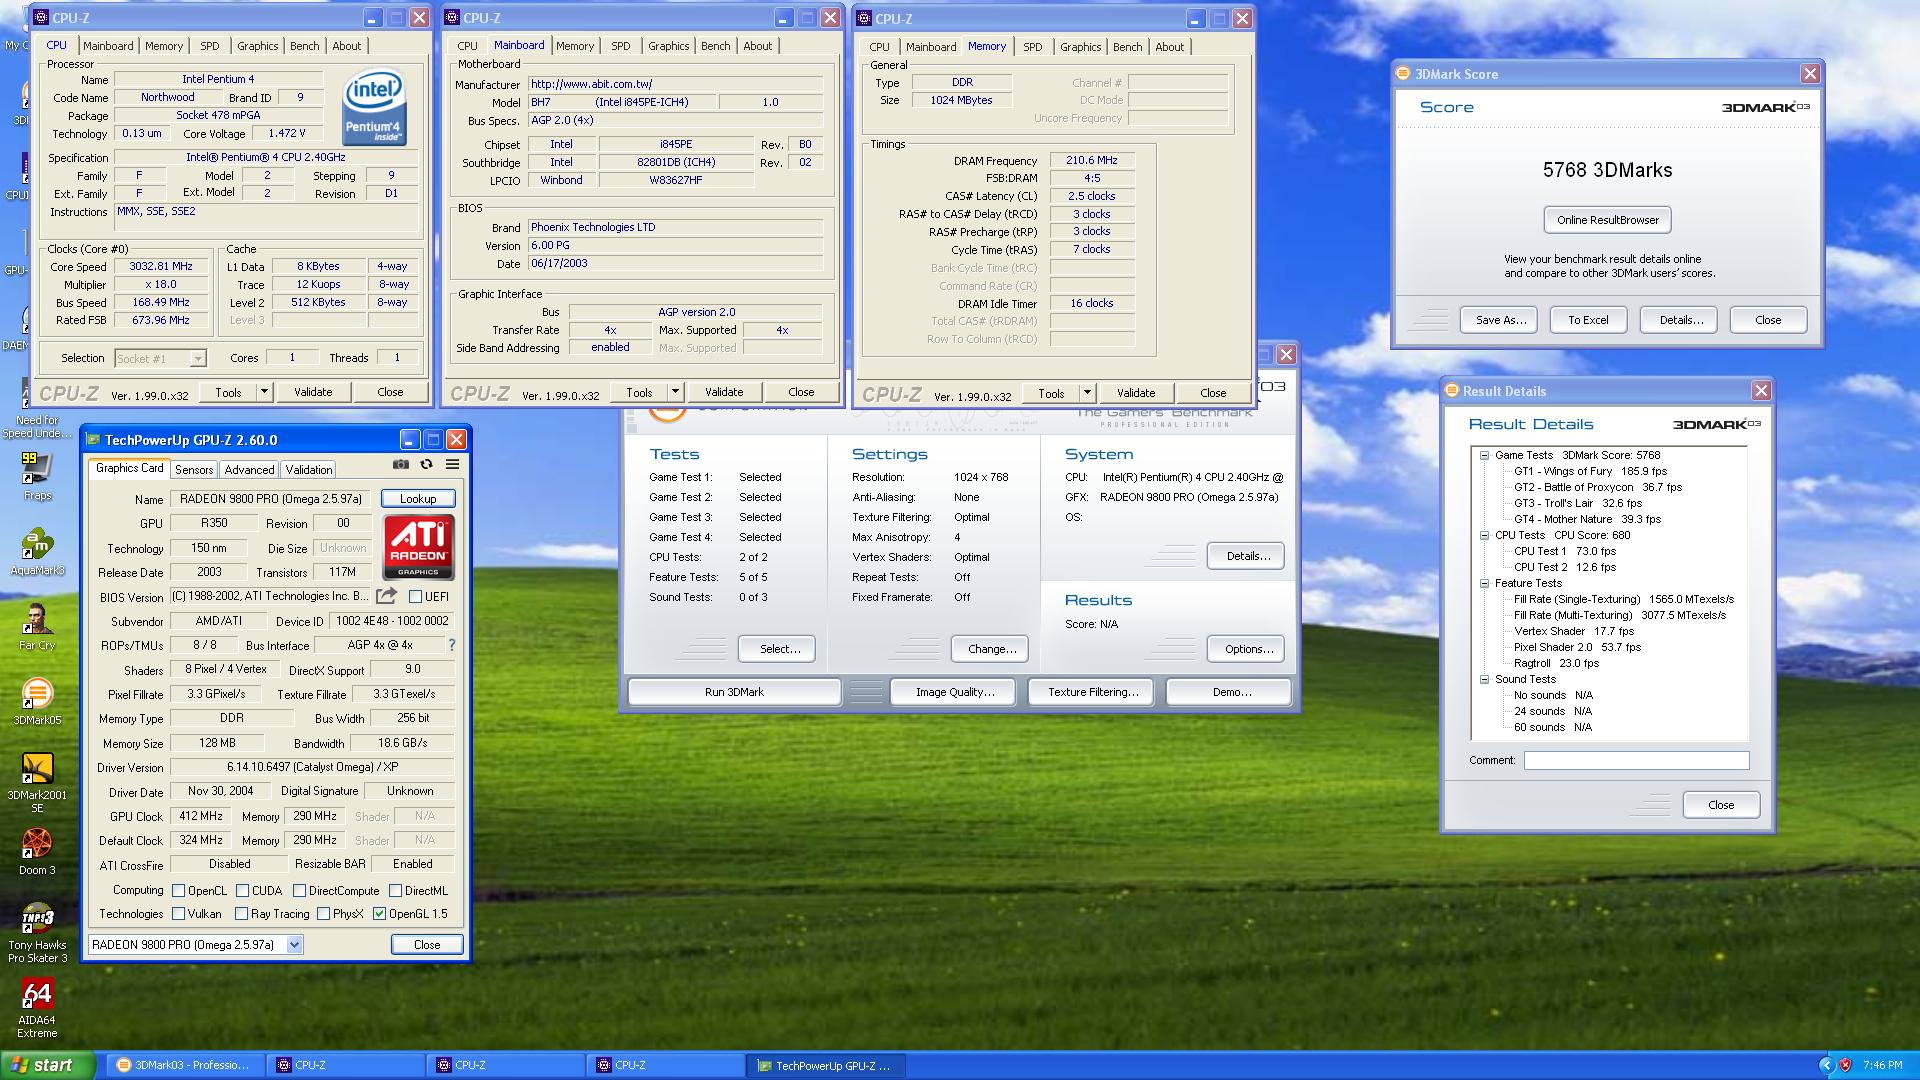Click the Bus Interface question mark icon
The height and width of the screenshot is (1080, 1920).
(x=451, y=645)
